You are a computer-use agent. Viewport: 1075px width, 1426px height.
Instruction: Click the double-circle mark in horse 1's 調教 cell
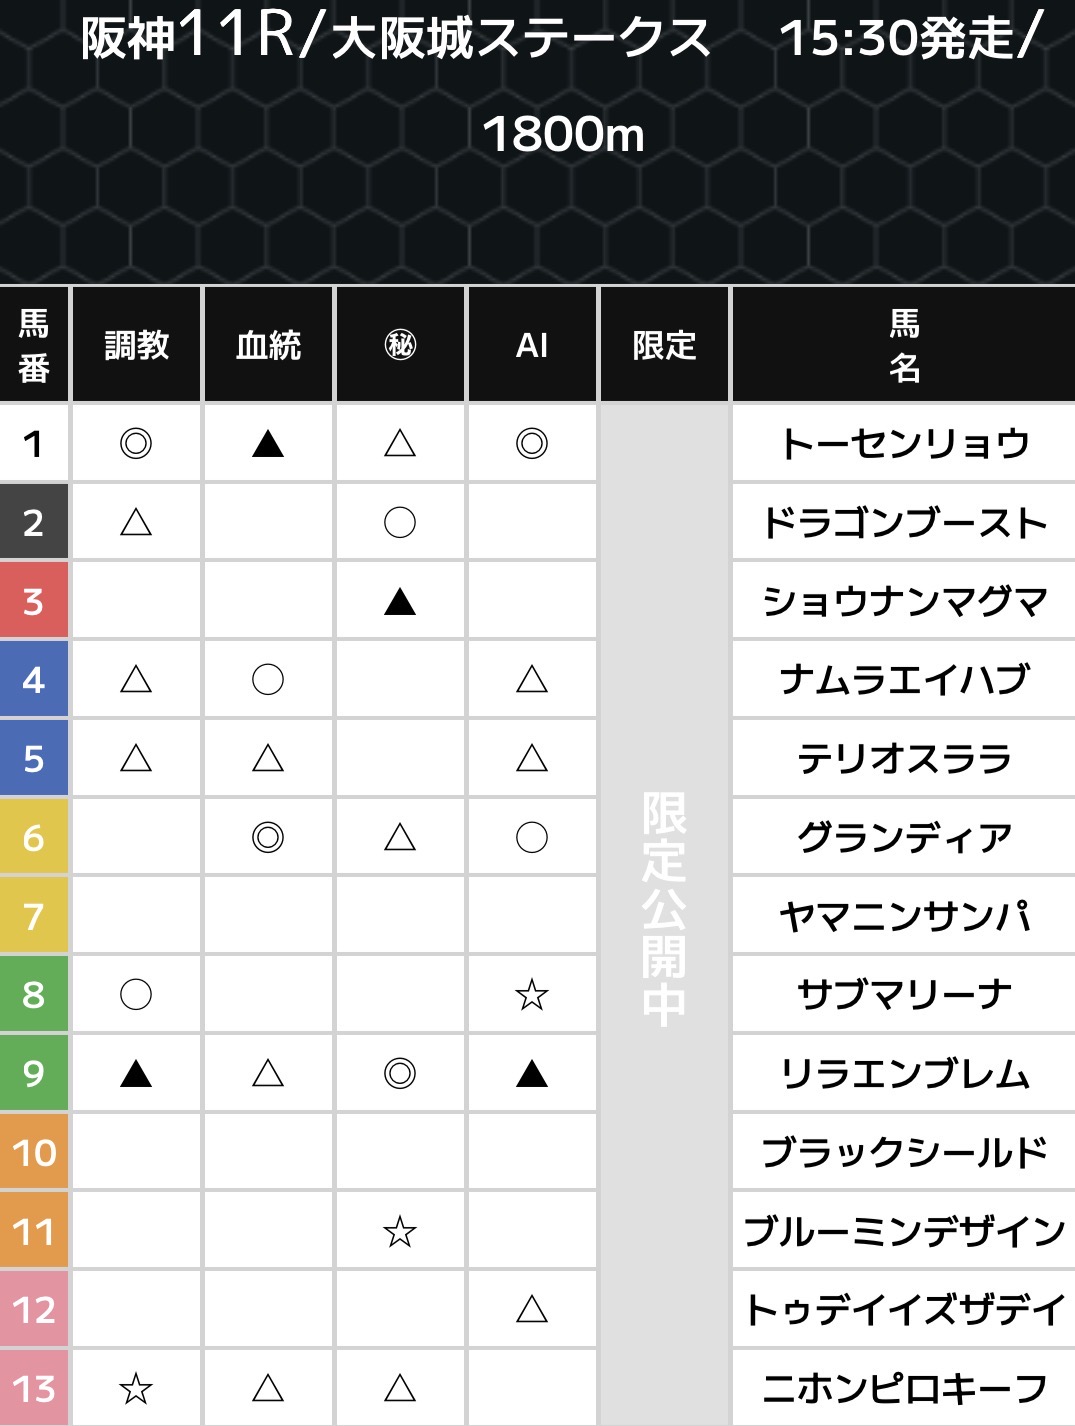136,443
